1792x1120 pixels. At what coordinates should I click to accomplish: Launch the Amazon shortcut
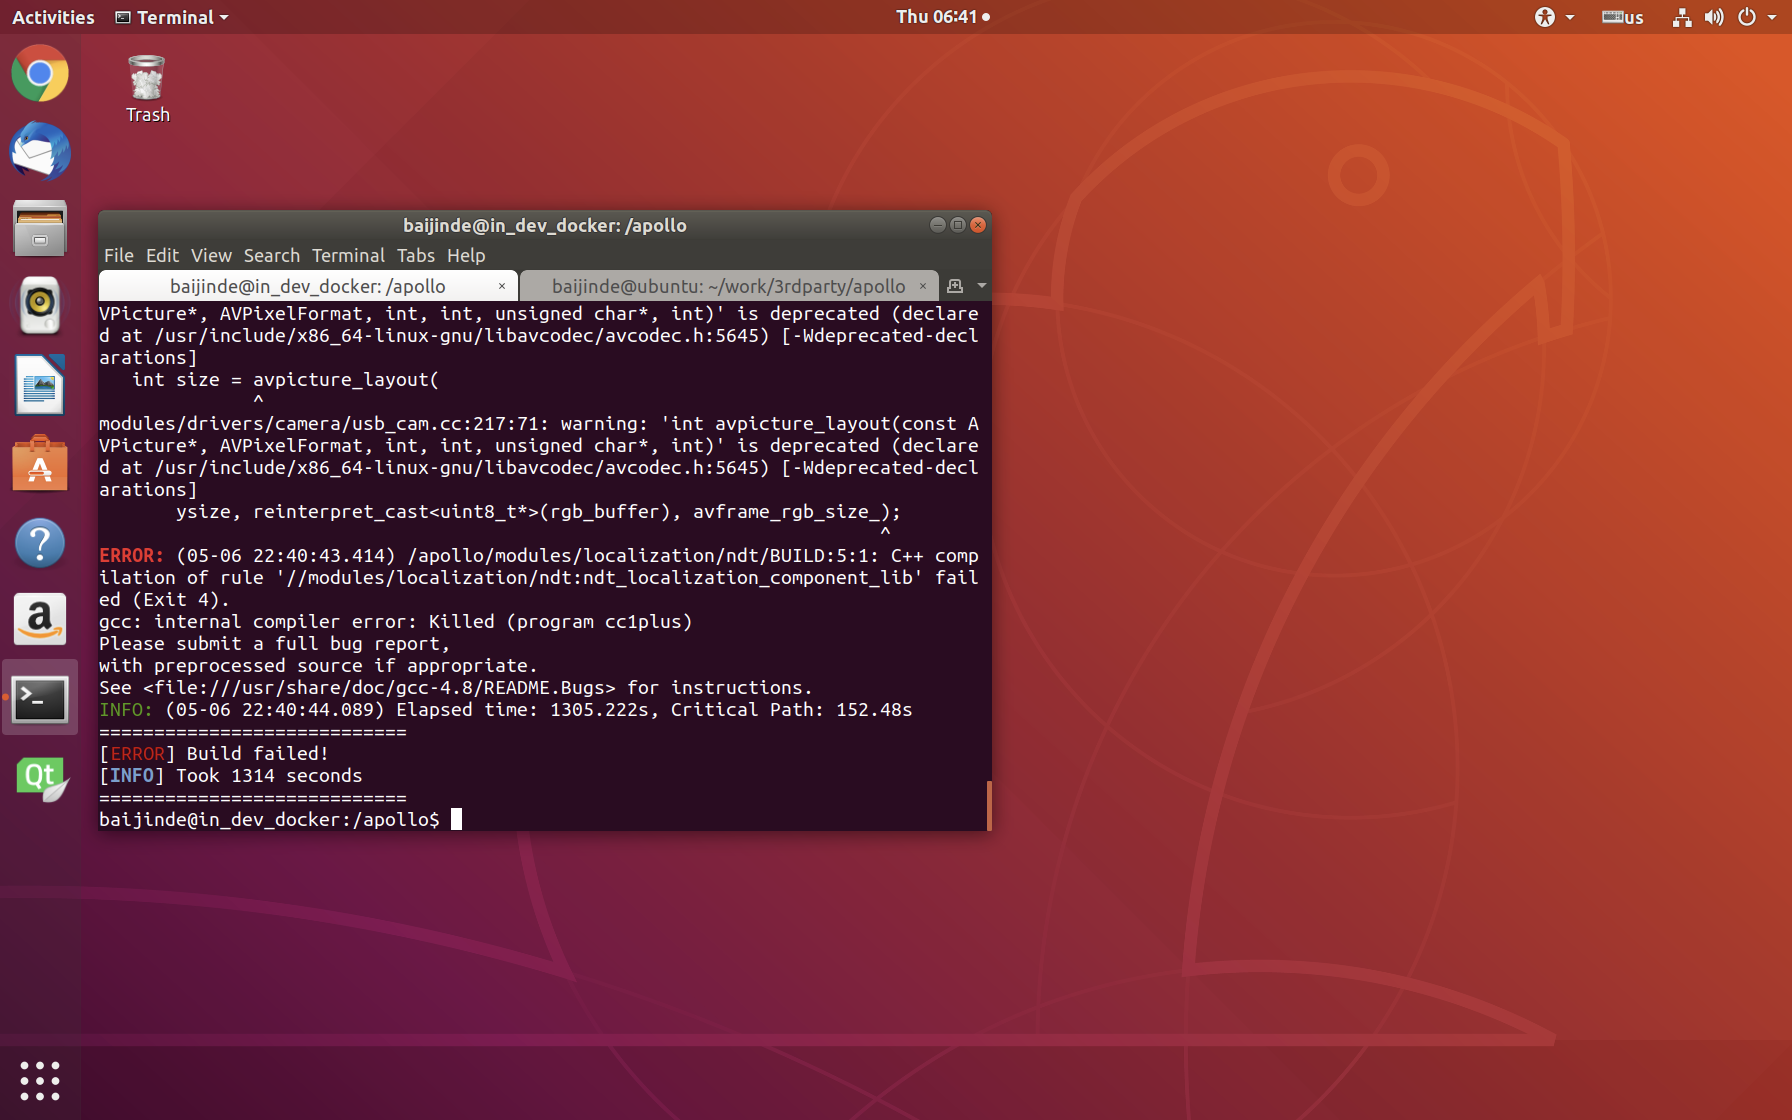click(40, 619)
